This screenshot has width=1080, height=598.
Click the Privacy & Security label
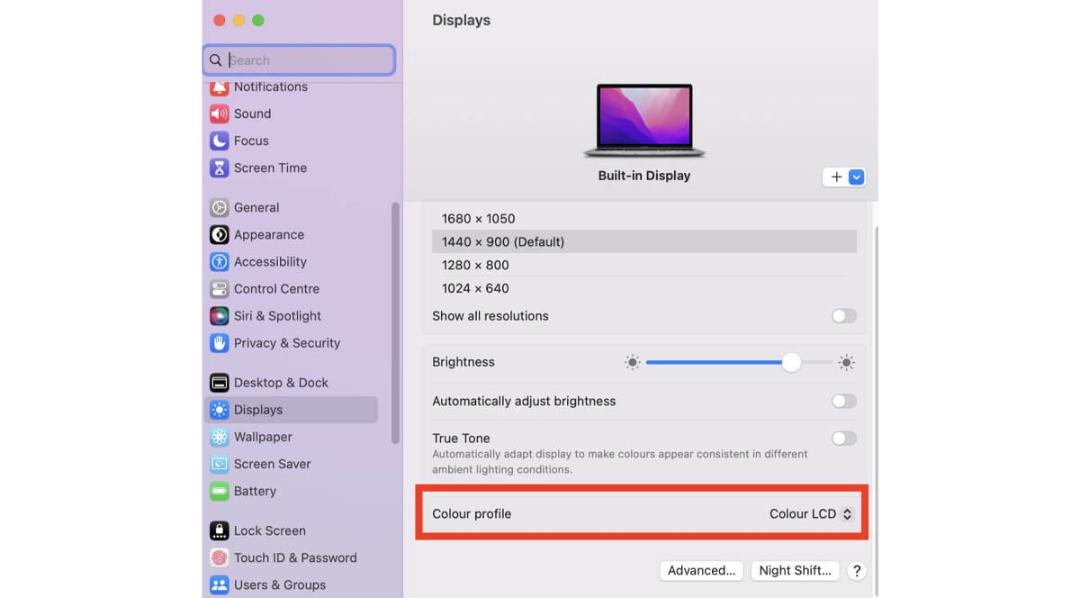click(x=287, y=343)
